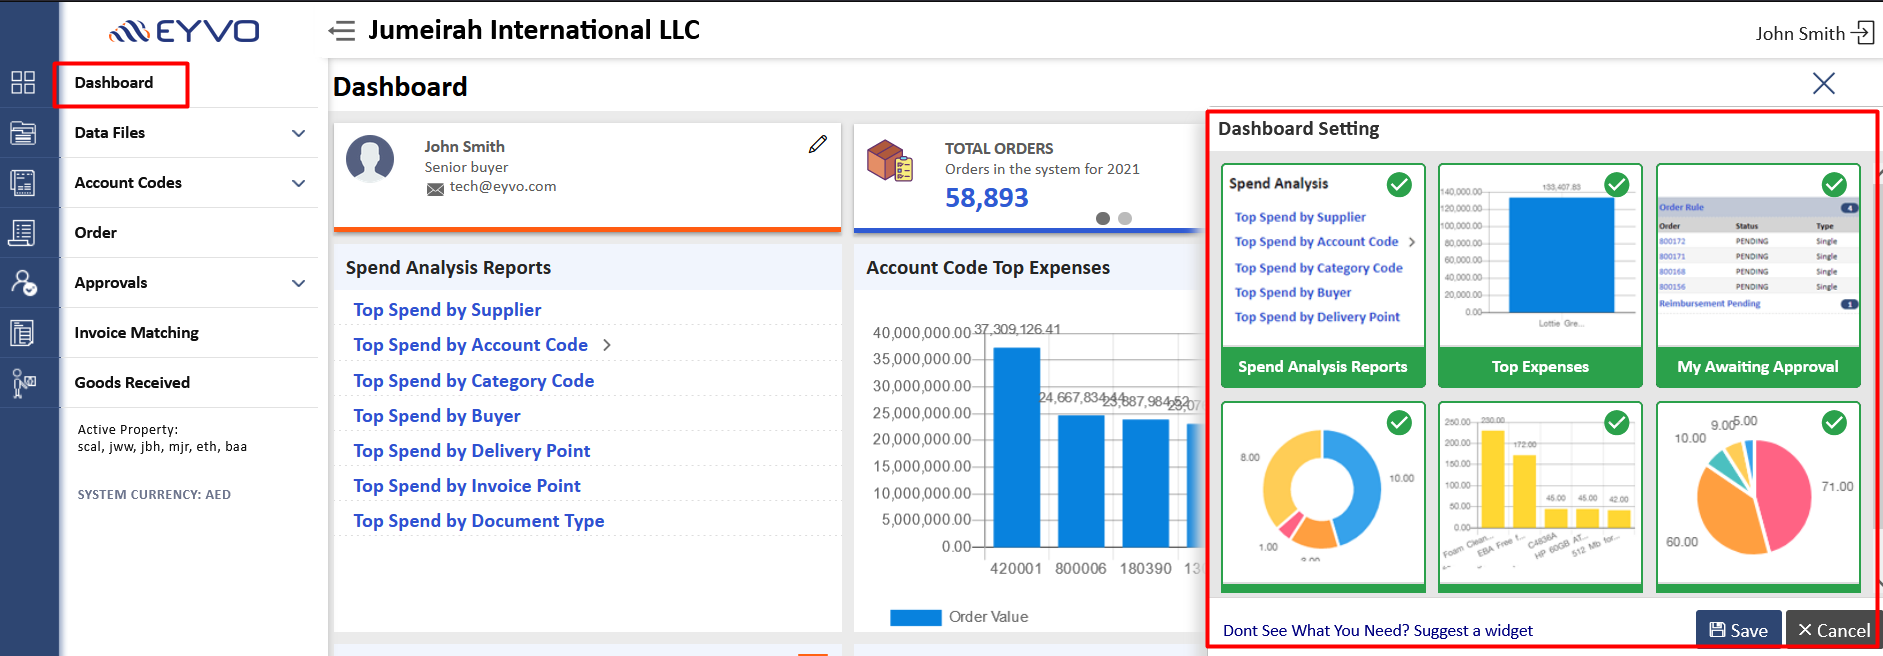Click the Account Codes icon in the icon strip

click(23, 182)
